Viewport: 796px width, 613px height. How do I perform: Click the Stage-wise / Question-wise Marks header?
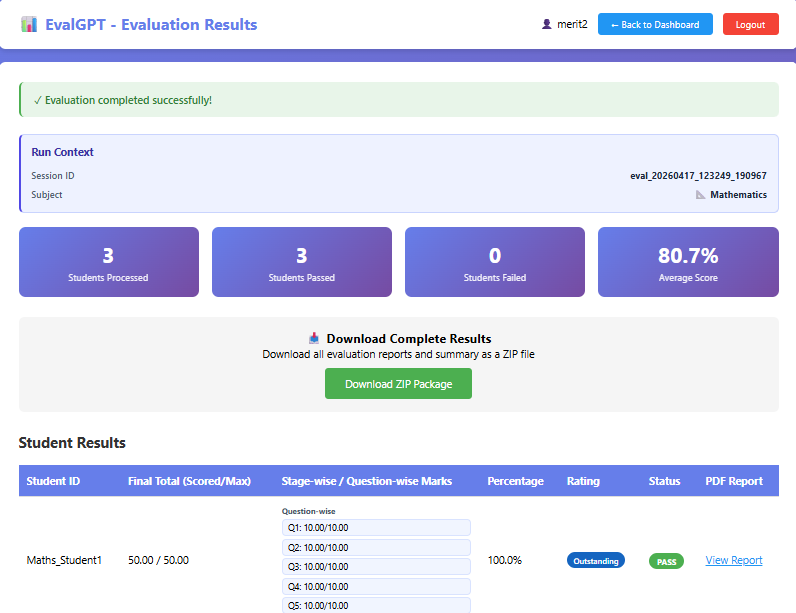click(x=367, y=481)
